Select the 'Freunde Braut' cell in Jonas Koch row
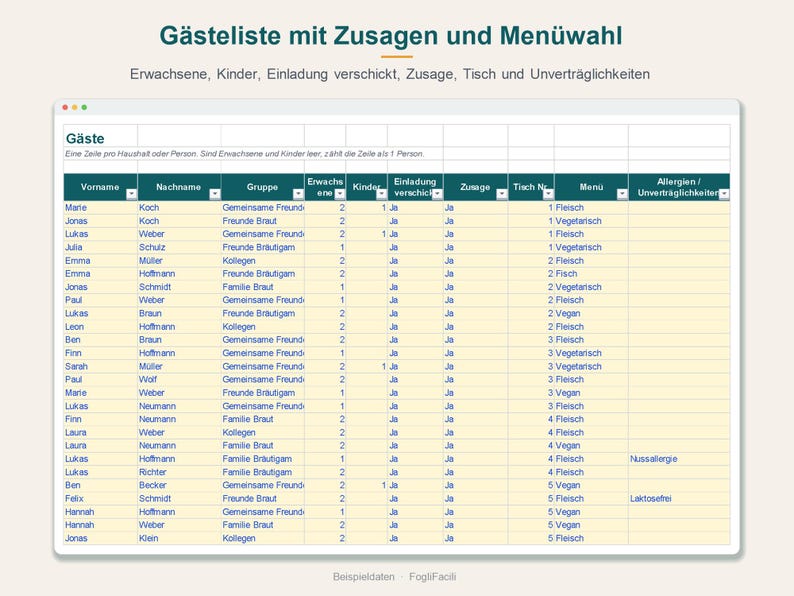Image resolution: width=794 pixels, height=596 pixels. pos(262,221)
